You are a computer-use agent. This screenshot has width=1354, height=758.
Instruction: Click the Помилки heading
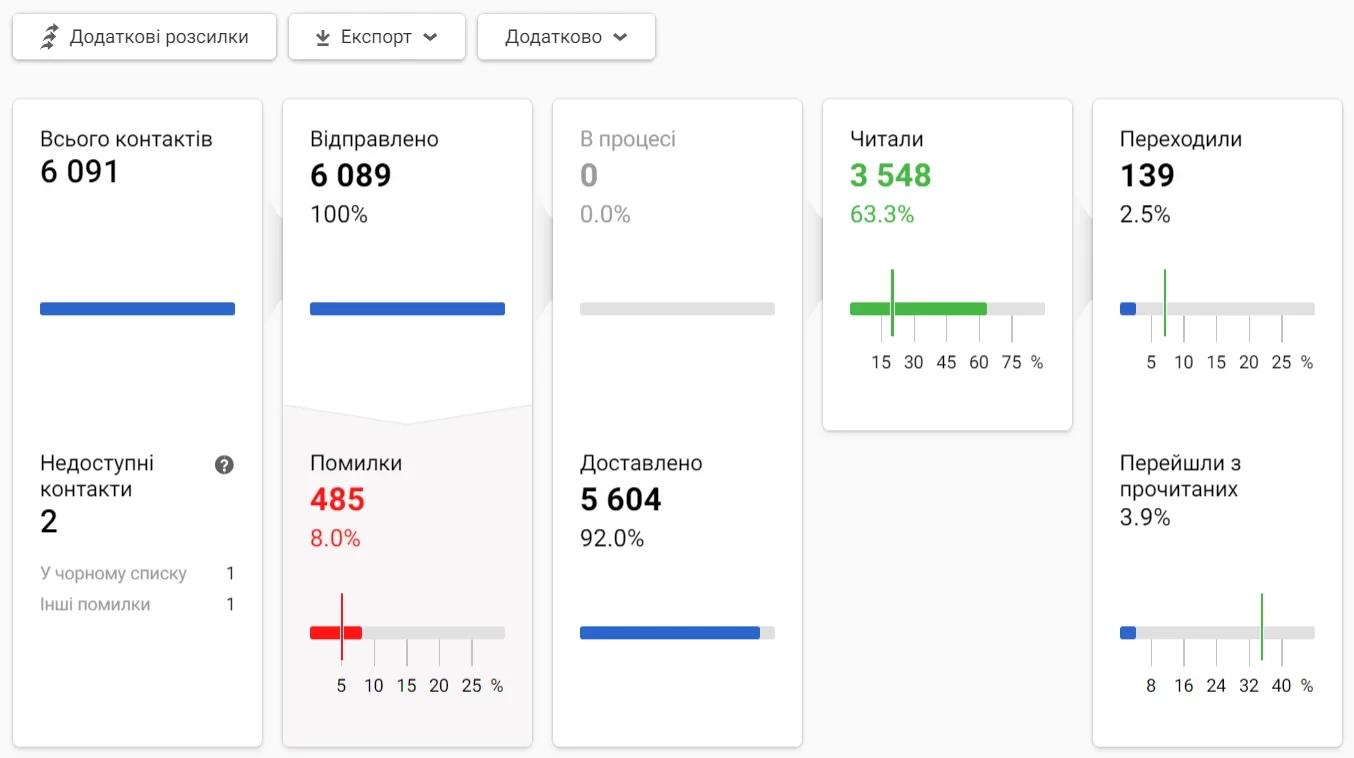click(x=356, y=463)
